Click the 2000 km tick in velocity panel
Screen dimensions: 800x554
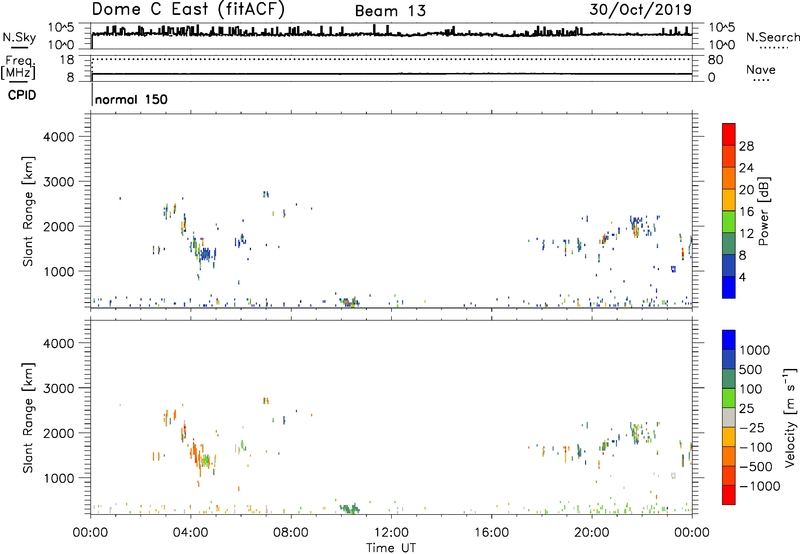coord(59,433)
